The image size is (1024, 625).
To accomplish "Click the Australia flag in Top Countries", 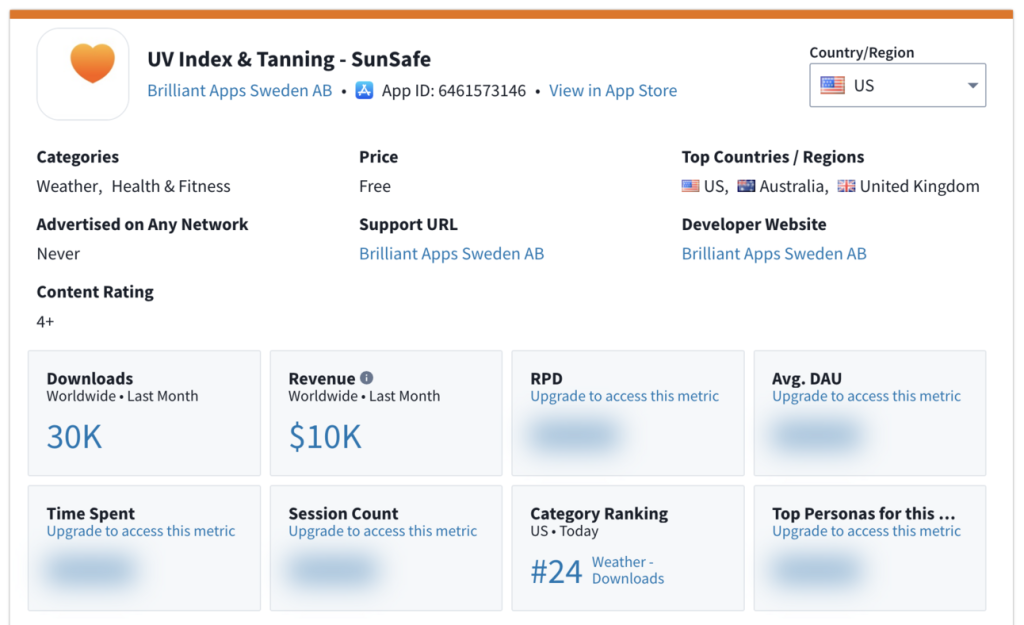I will 746,186.
